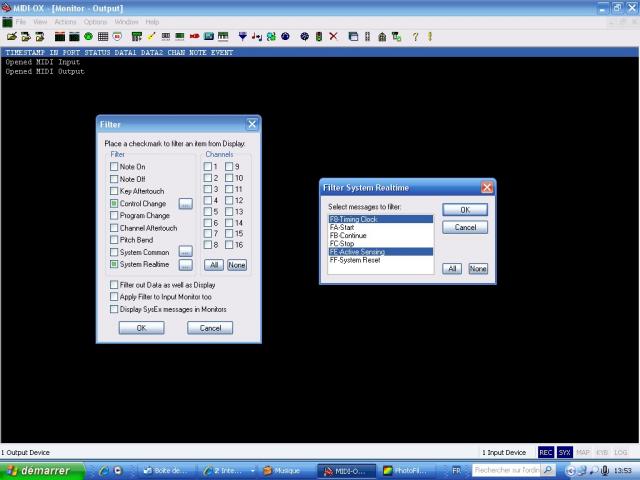The image size is (640, 480).
Task: Click the grid table toolbar icon
Action: tap(103, 37)
